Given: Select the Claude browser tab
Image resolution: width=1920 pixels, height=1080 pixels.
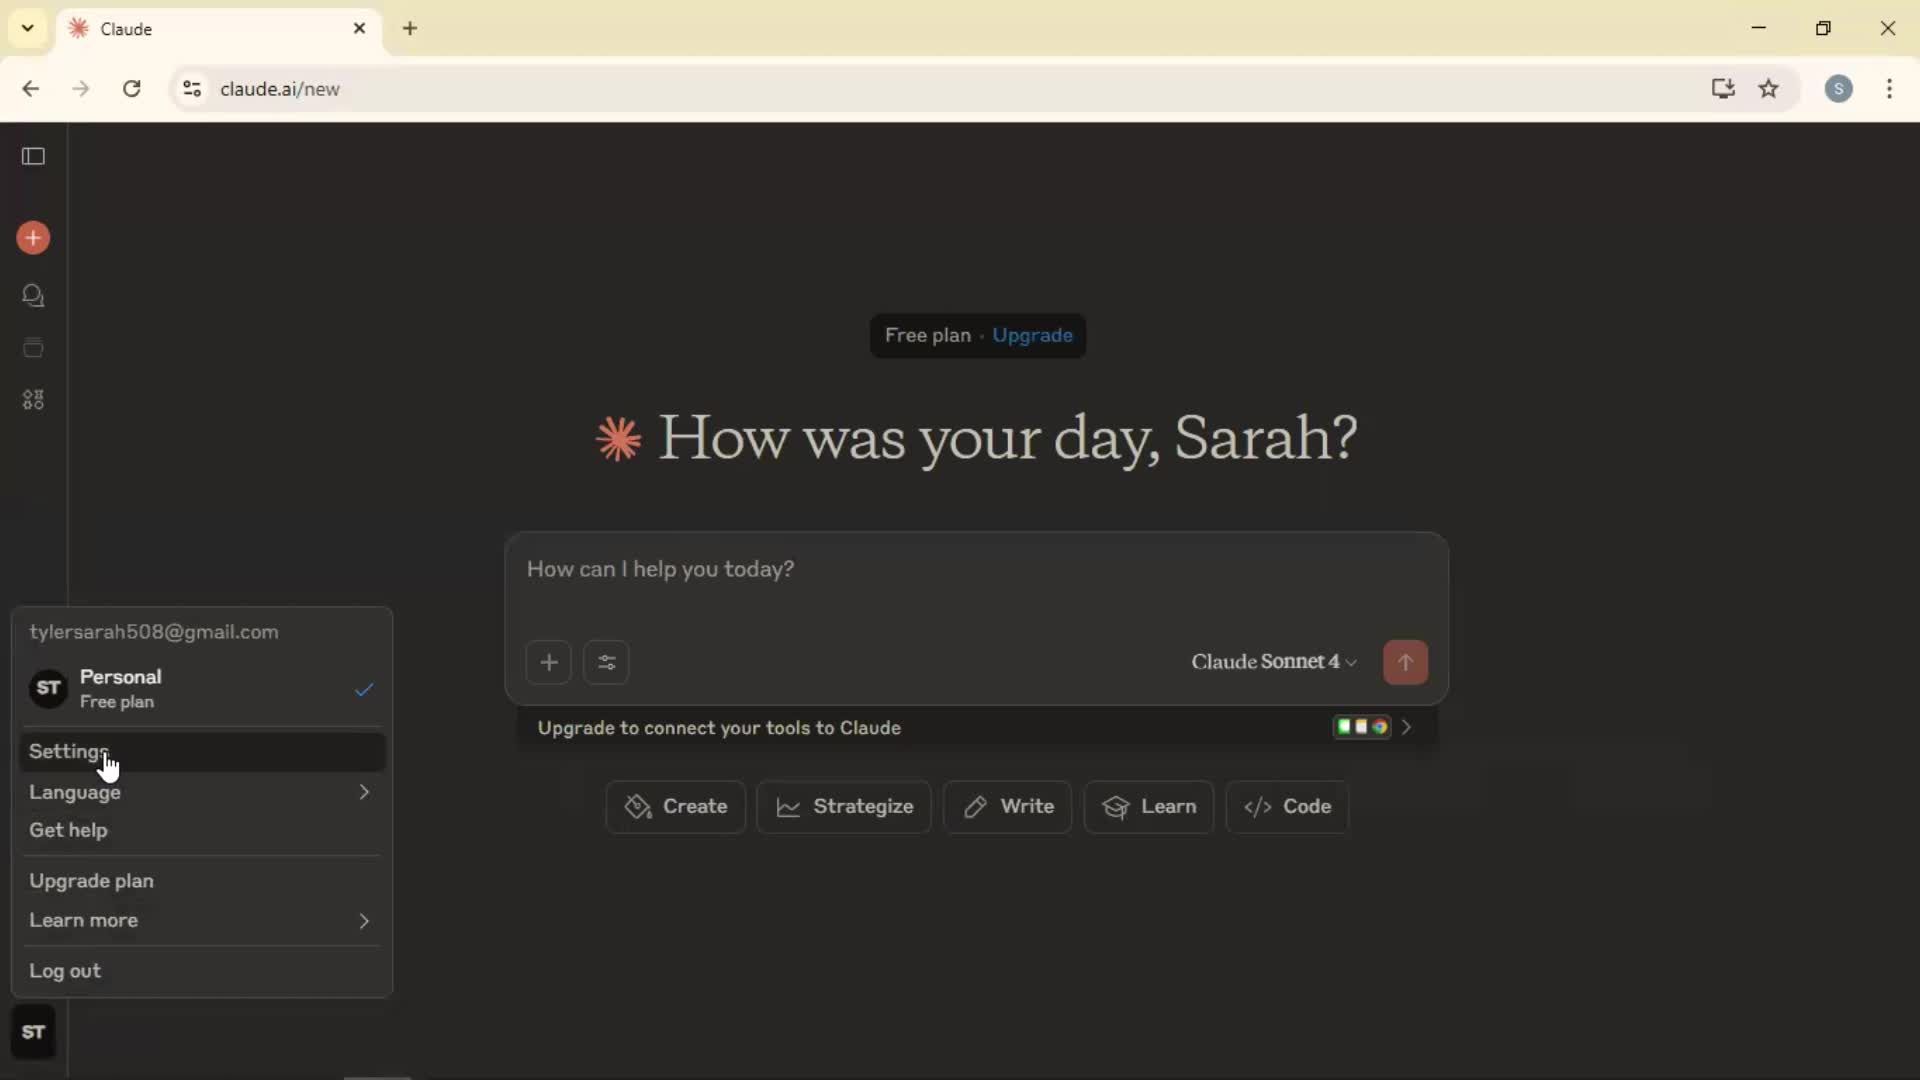Looking at the screenshot, I should click(218, 29).
